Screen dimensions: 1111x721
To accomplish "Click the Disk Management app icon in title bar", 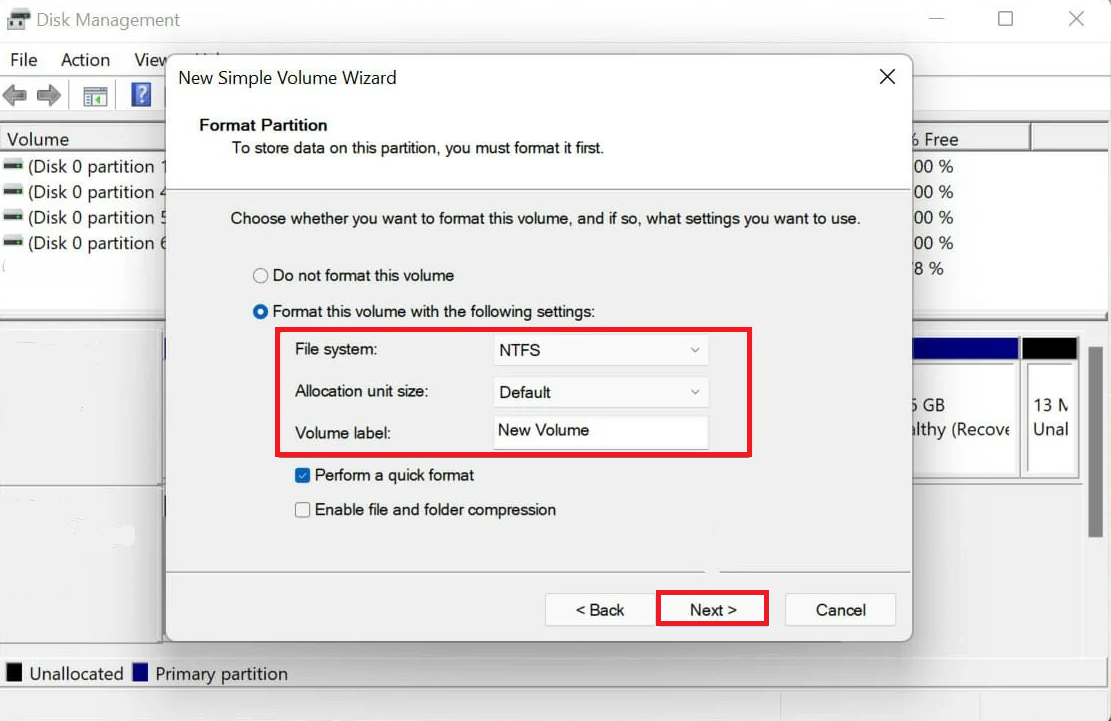I will 18,19.
